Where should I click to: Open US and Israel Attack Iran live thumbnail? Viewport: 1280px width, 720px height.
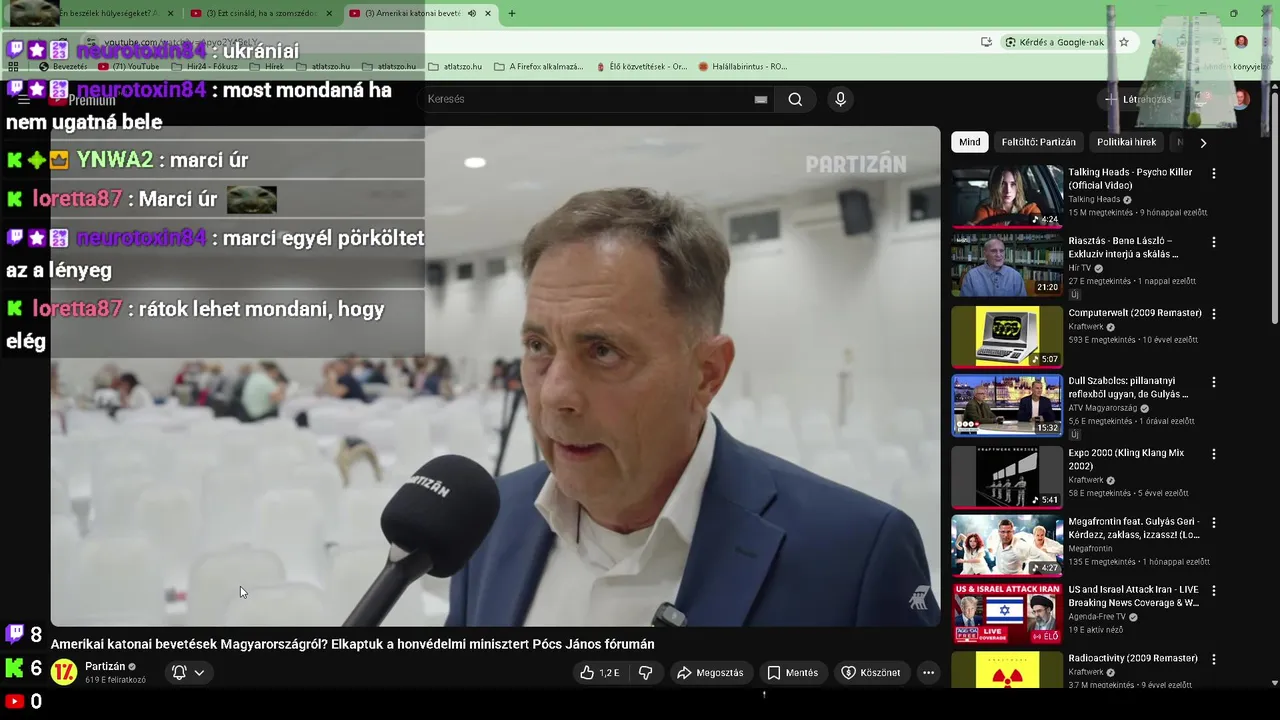click(1007, 614)
